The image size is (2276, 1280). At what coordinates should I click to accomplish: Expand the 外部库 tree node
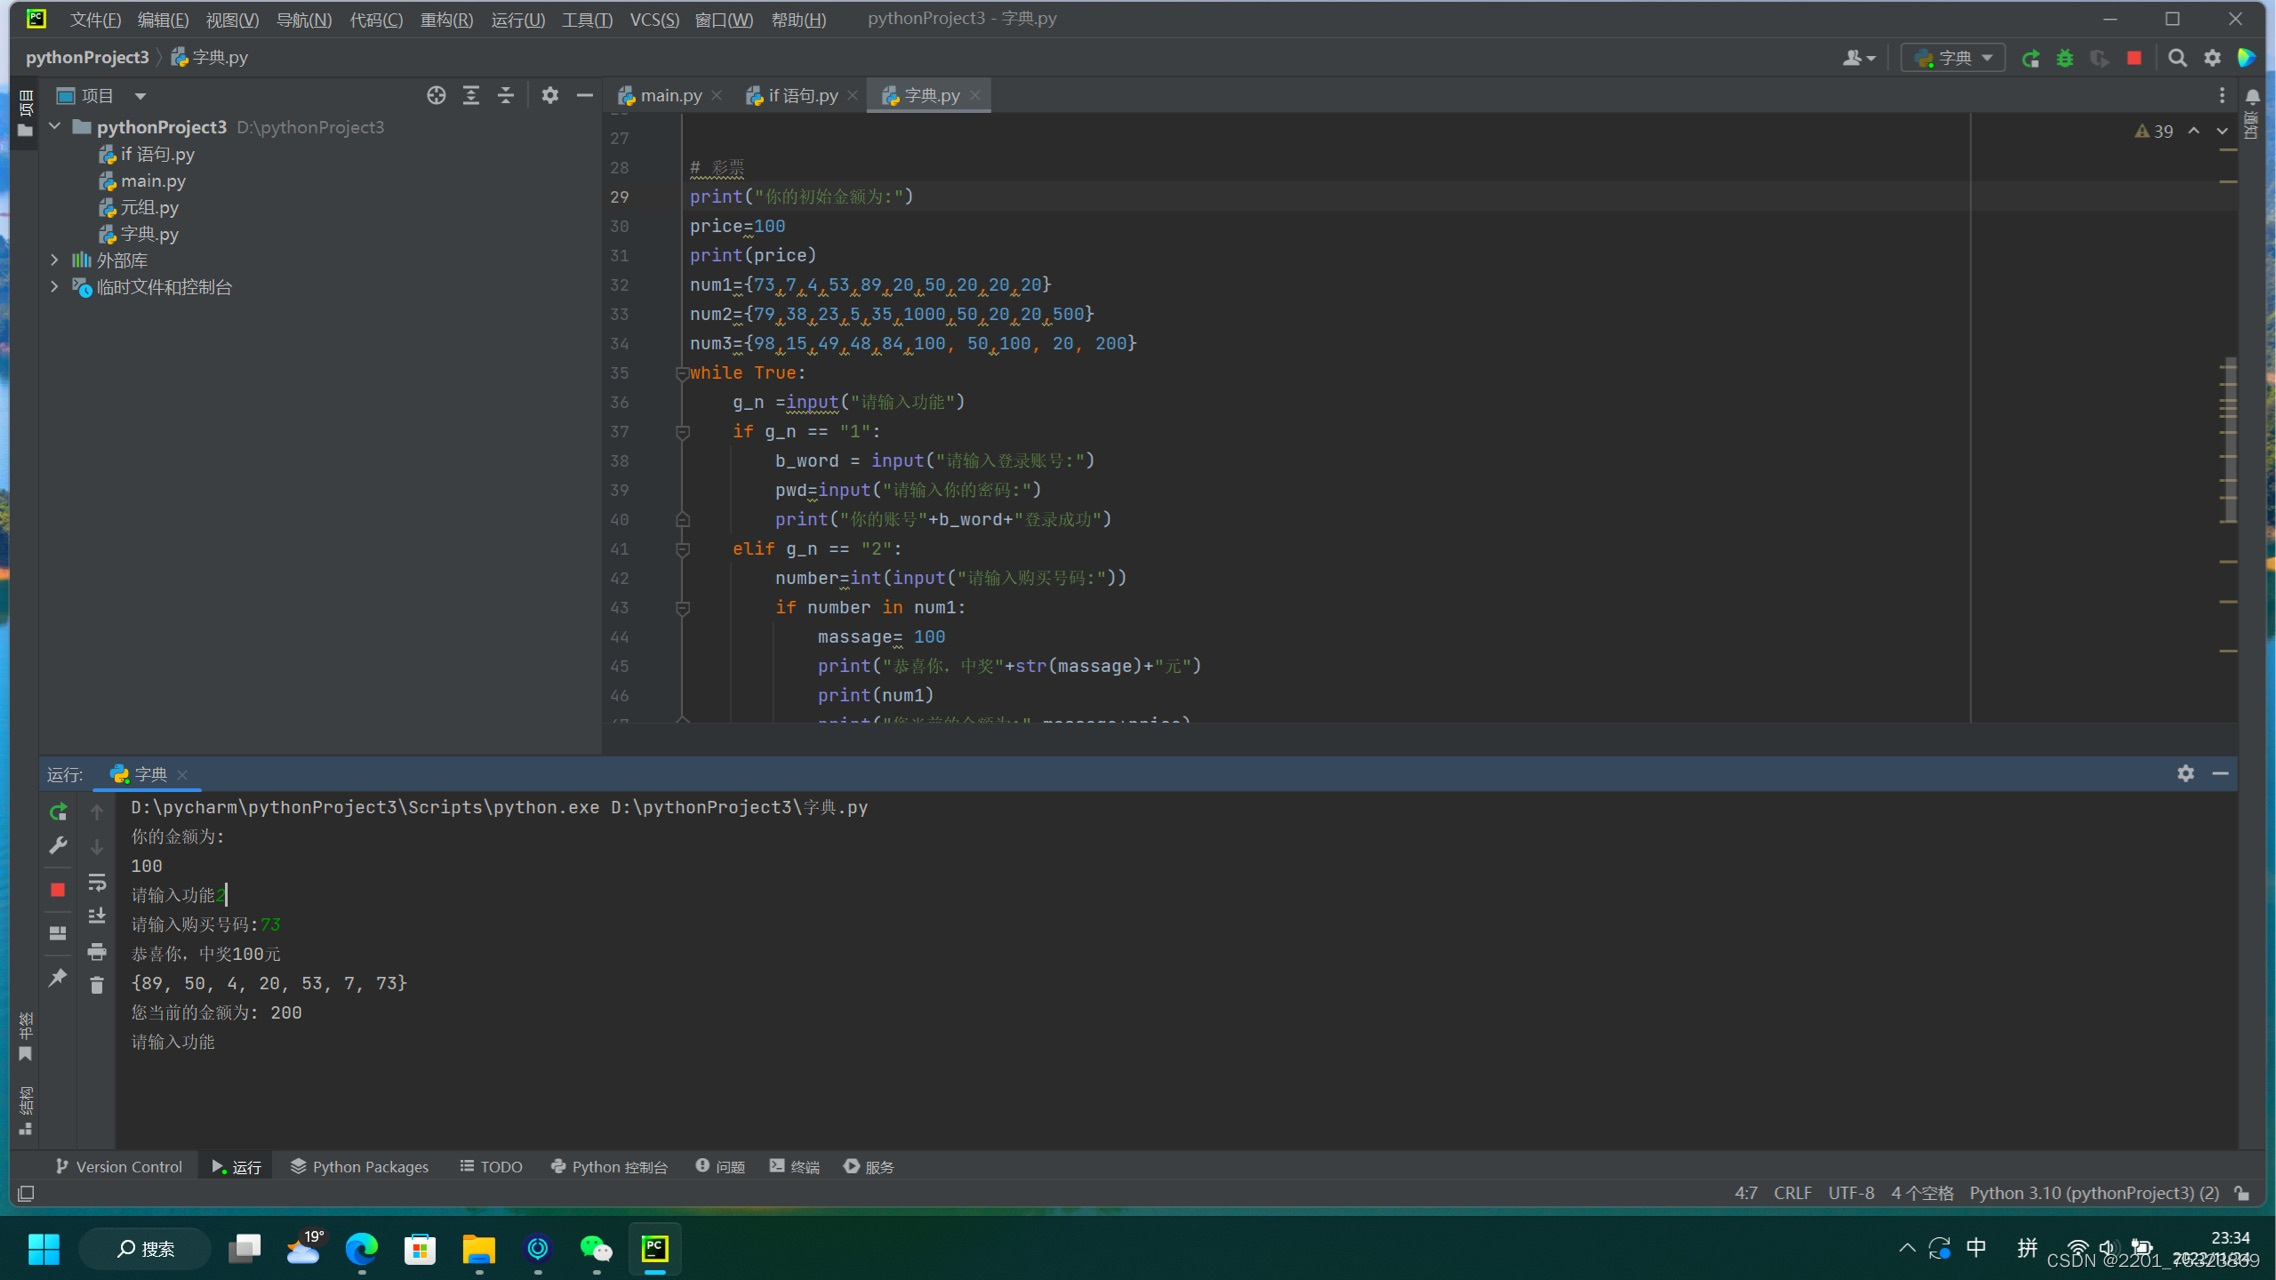point(55,260)
